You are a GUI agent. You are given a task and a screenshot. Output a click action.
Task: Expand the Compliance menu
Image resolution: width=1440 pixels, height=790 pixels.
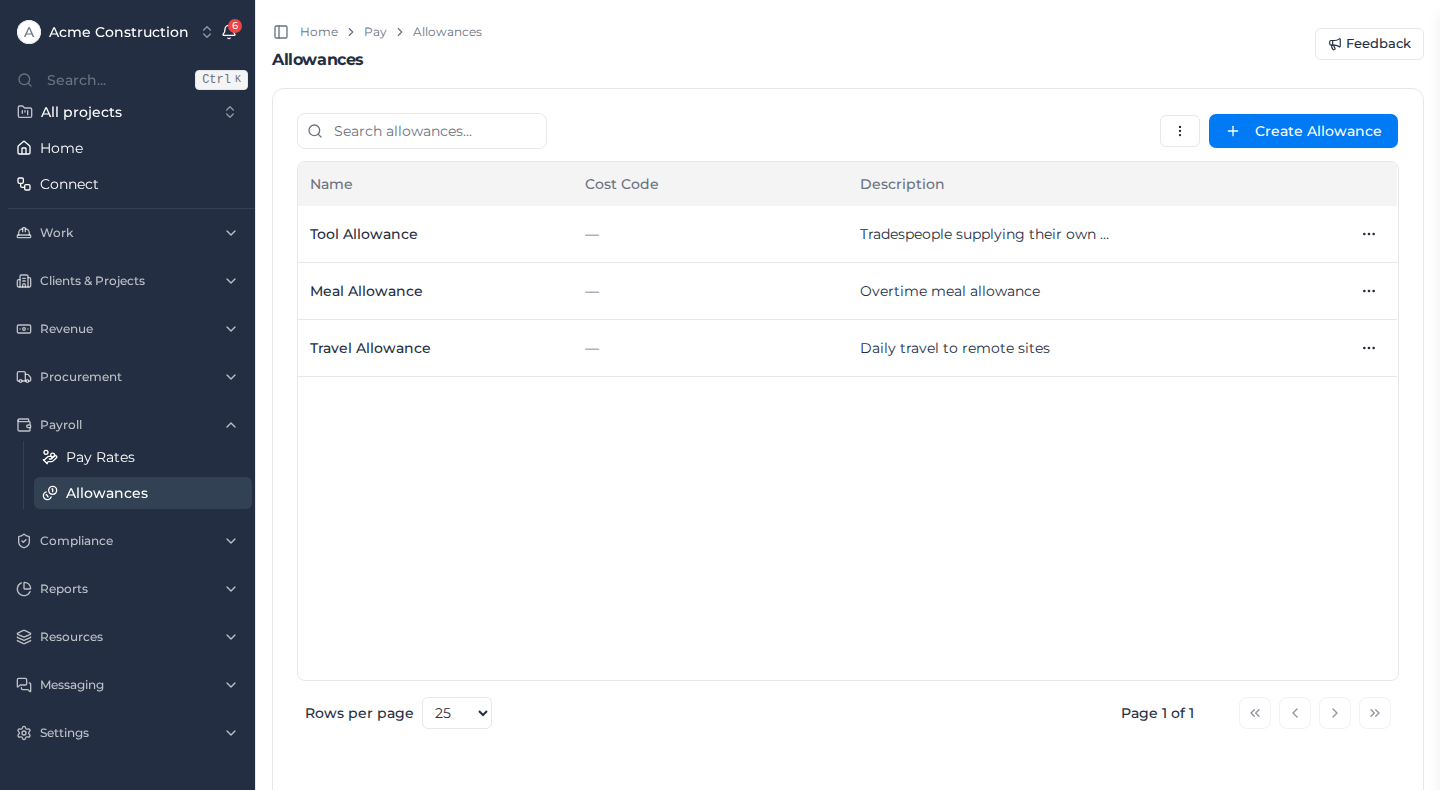(127, 541)
